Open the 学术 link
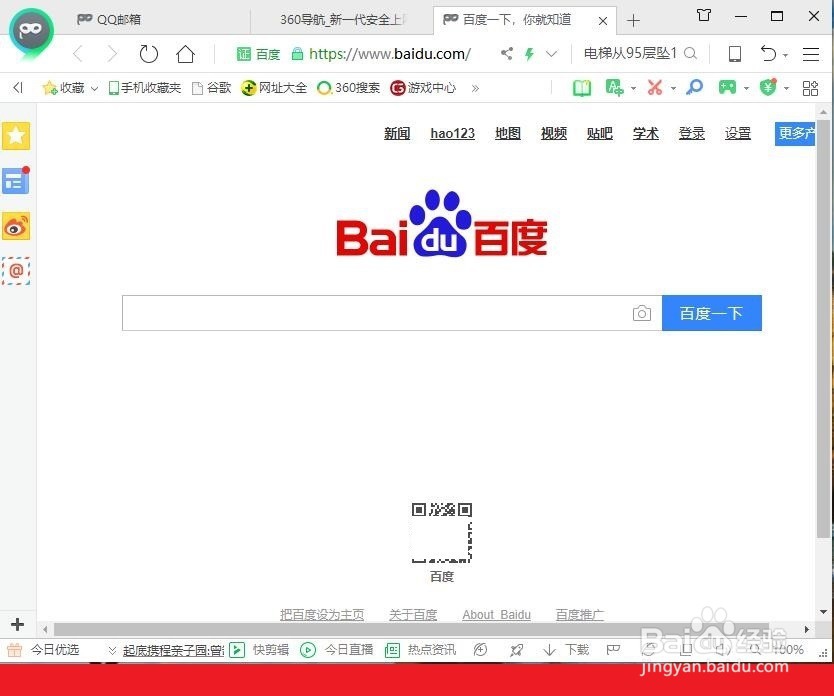The width and height of the screenshot is (834, 696). point(646,133)
